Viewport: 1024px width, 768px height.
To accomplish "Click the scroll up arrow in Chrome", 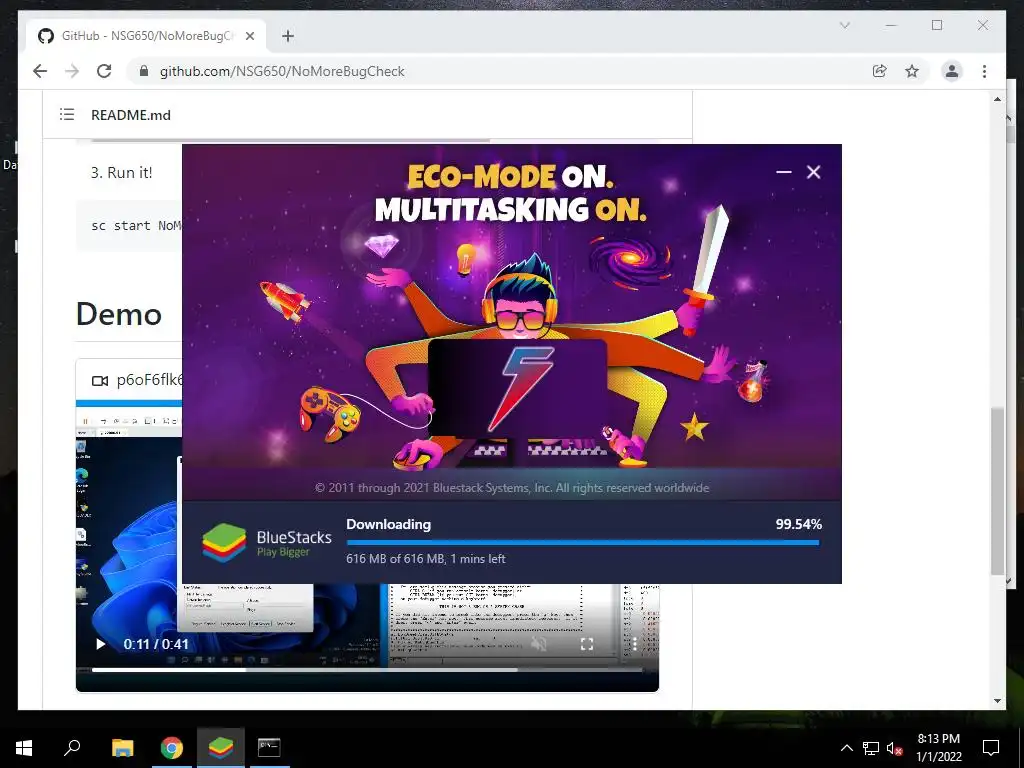I will coord(997,99).
